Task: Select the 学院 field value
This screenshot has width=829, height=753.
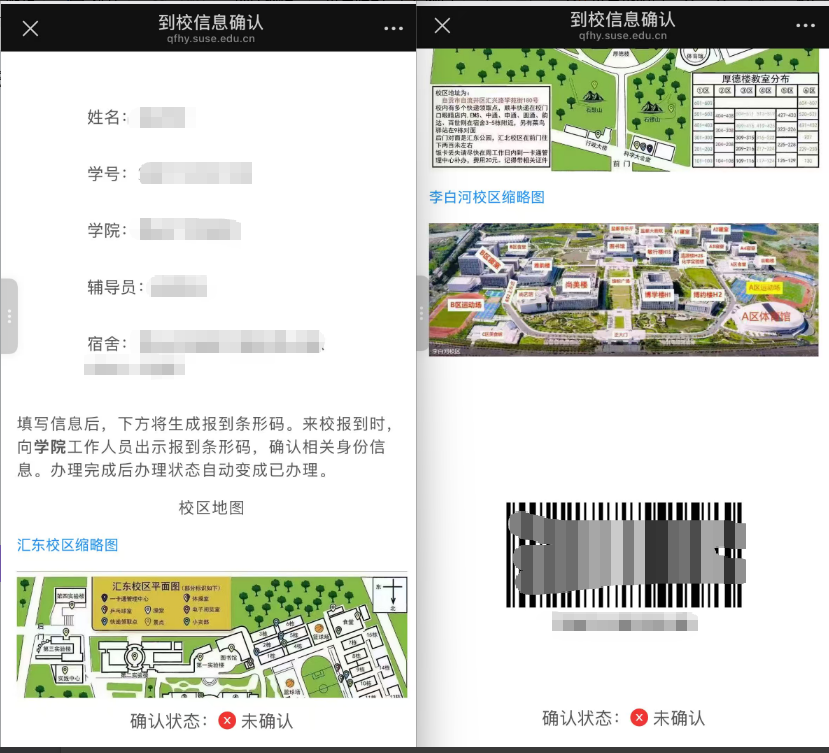Action: coord(190,230)
